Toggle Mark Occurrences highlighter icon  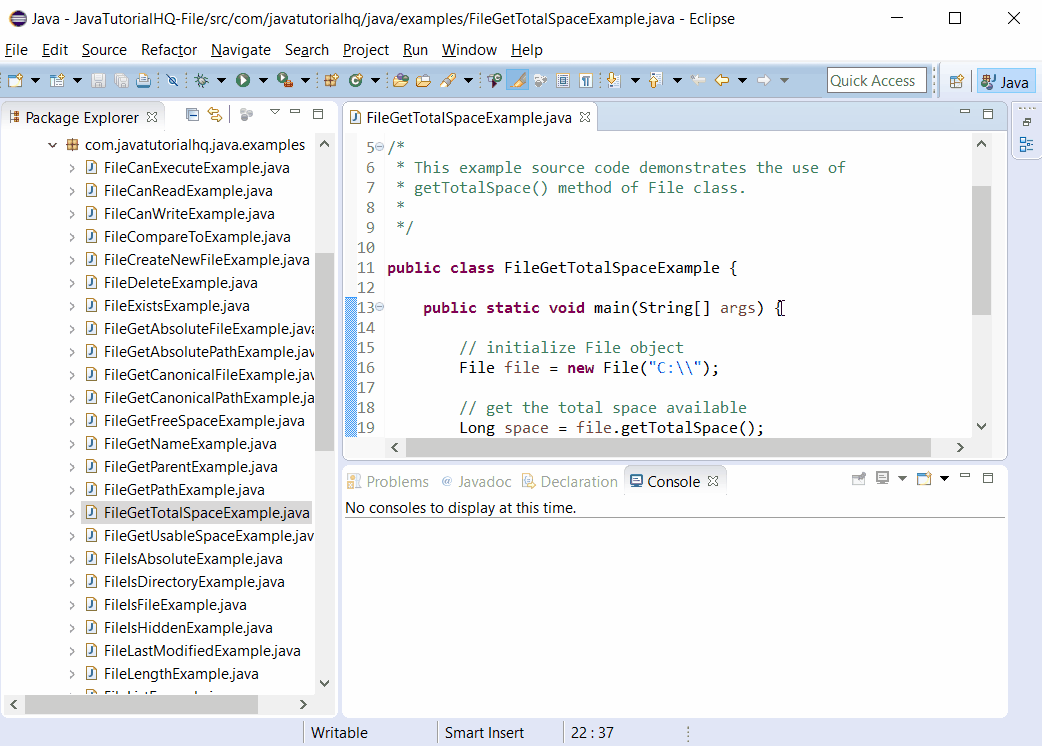(518, 80)
